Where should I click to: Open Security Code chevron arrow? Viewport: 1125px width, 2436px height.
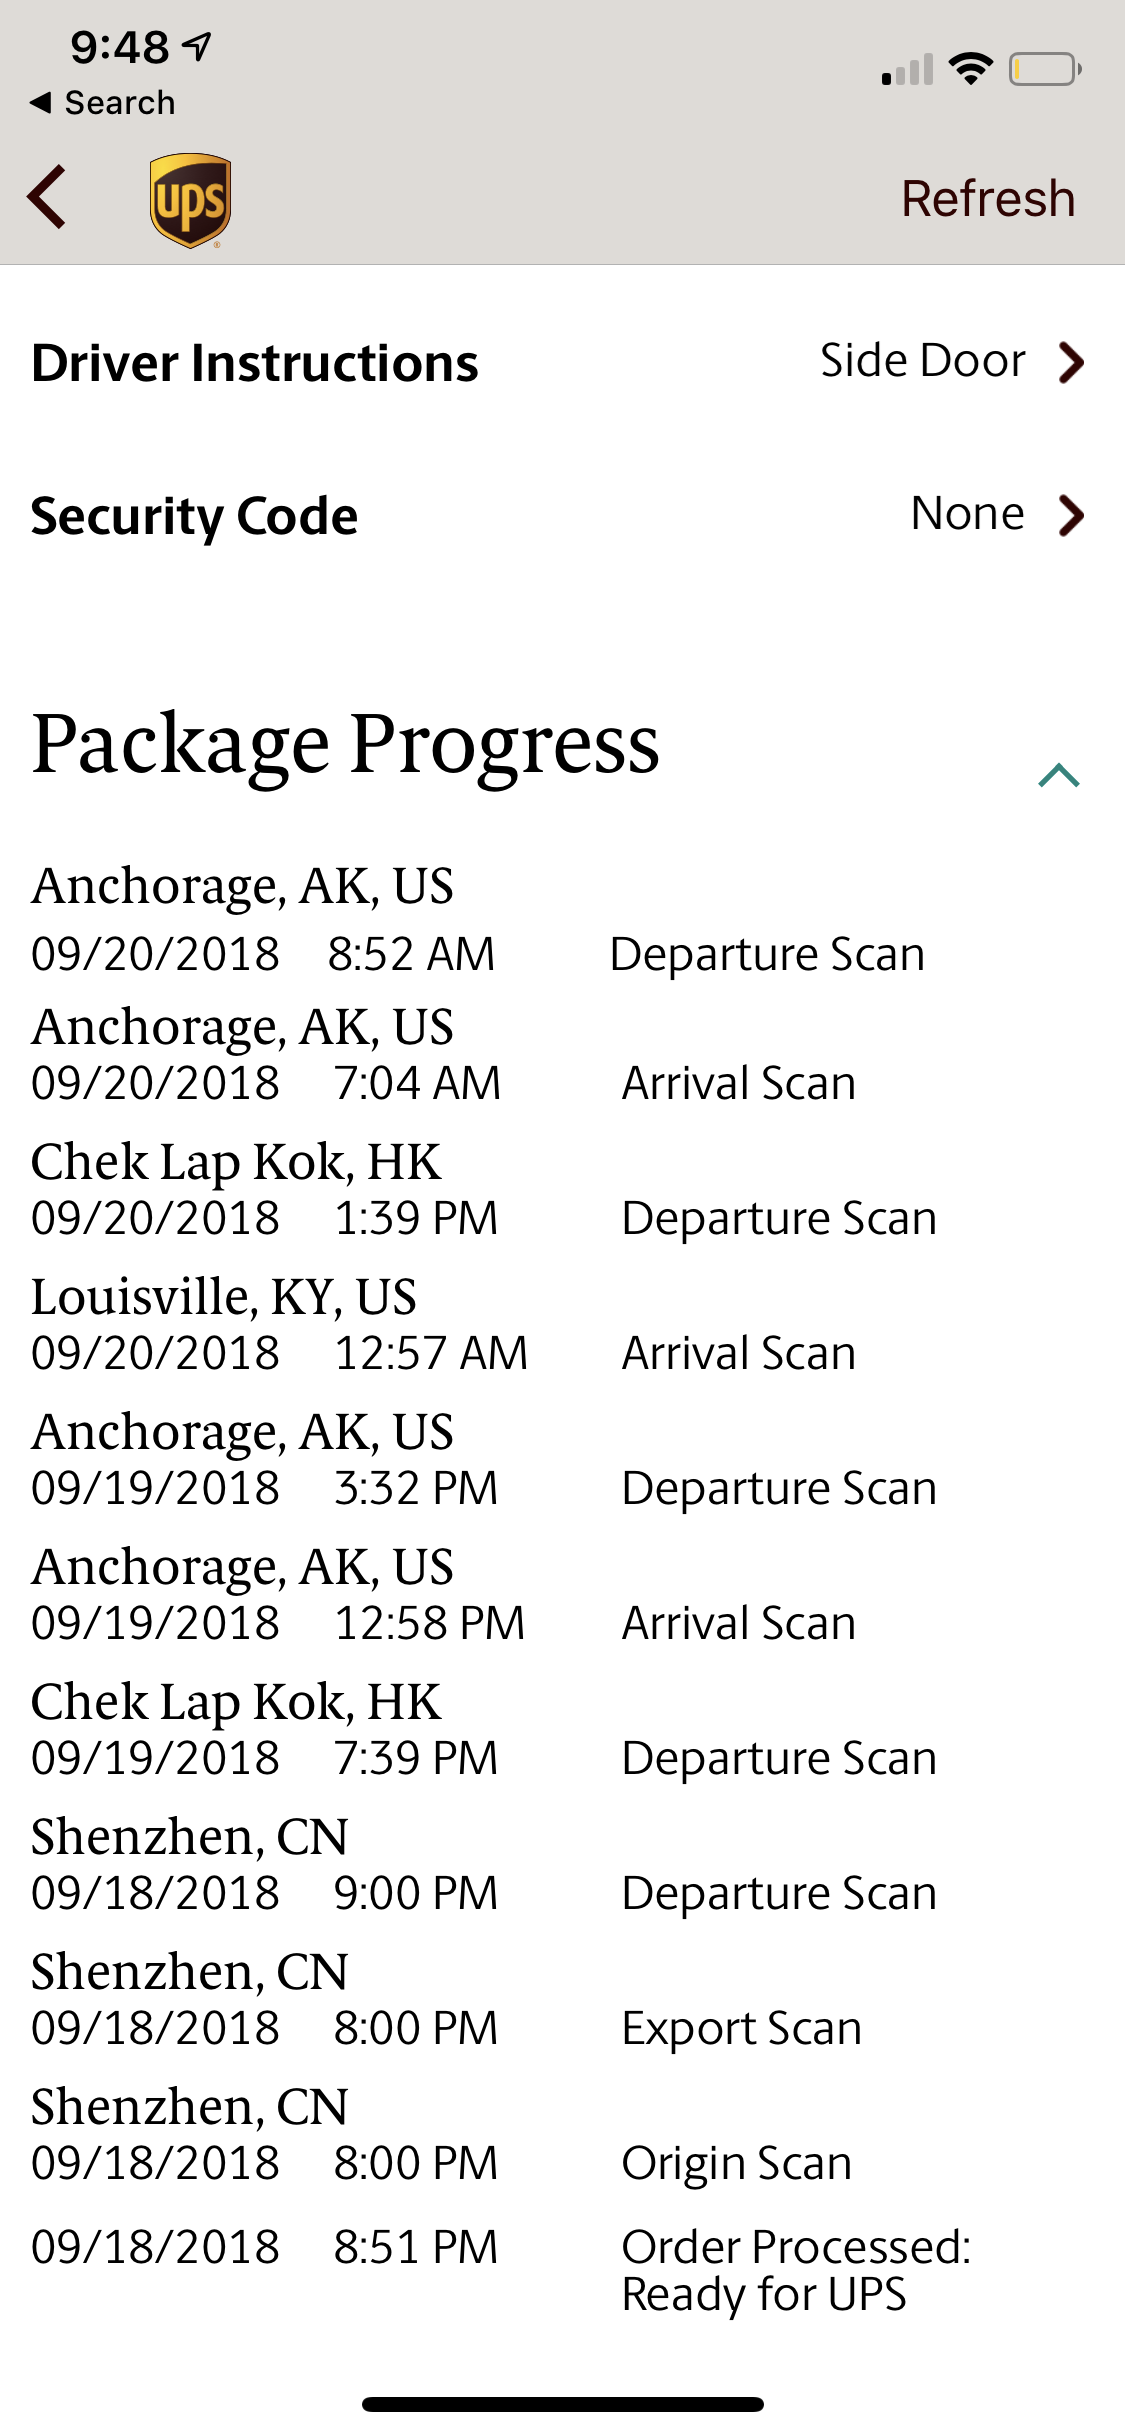pos(1071,516)
